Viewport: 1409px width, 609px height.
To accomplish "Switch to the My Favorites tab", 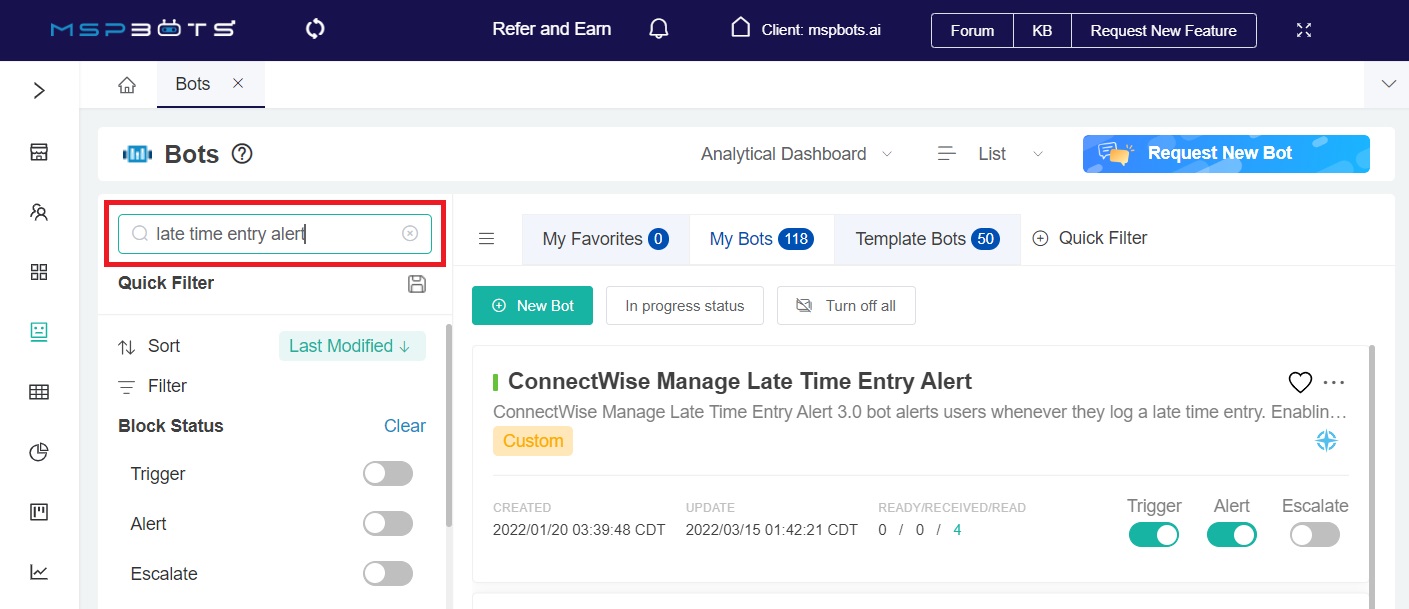I will (605, 239).
